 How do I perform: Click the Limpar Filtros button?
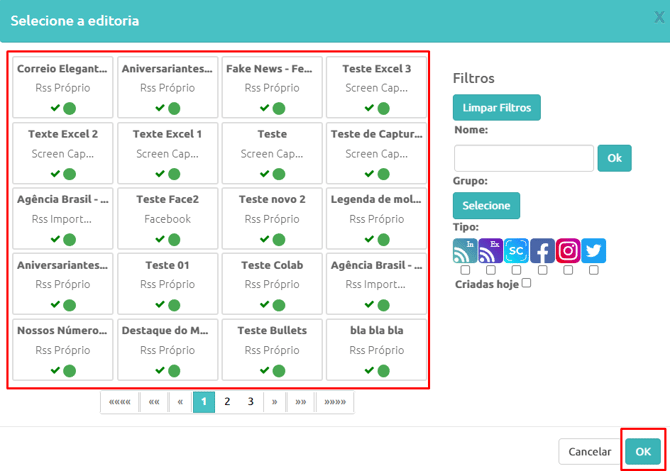coord(497,108)
